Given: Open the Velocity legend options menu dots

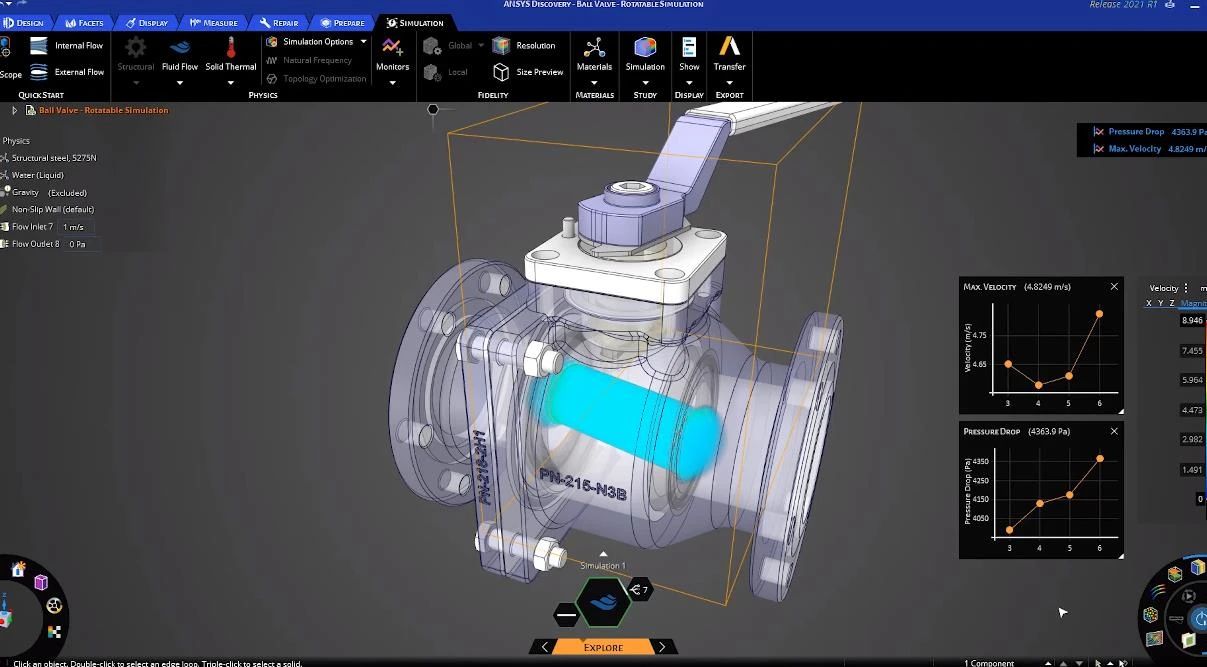Looking at the screenshot, I should pos(1187,288).
